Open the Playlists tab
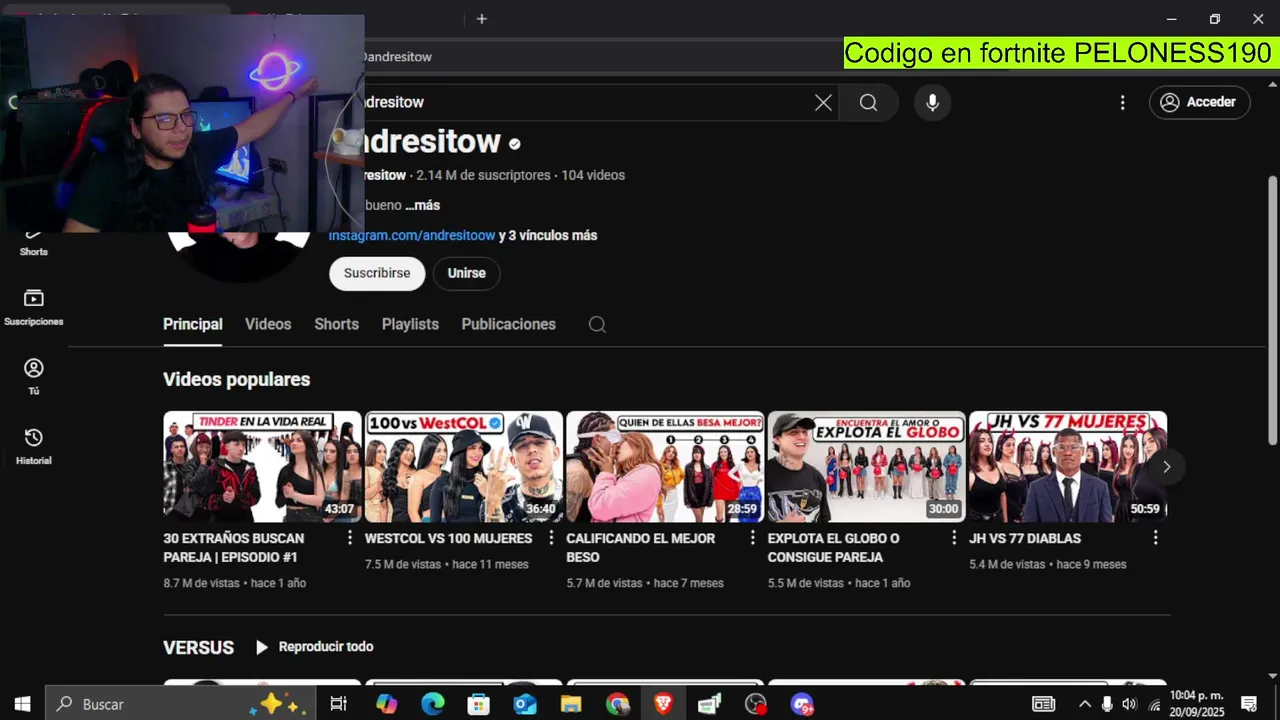This screenshot has width=1280, height=720. point(410,324)
